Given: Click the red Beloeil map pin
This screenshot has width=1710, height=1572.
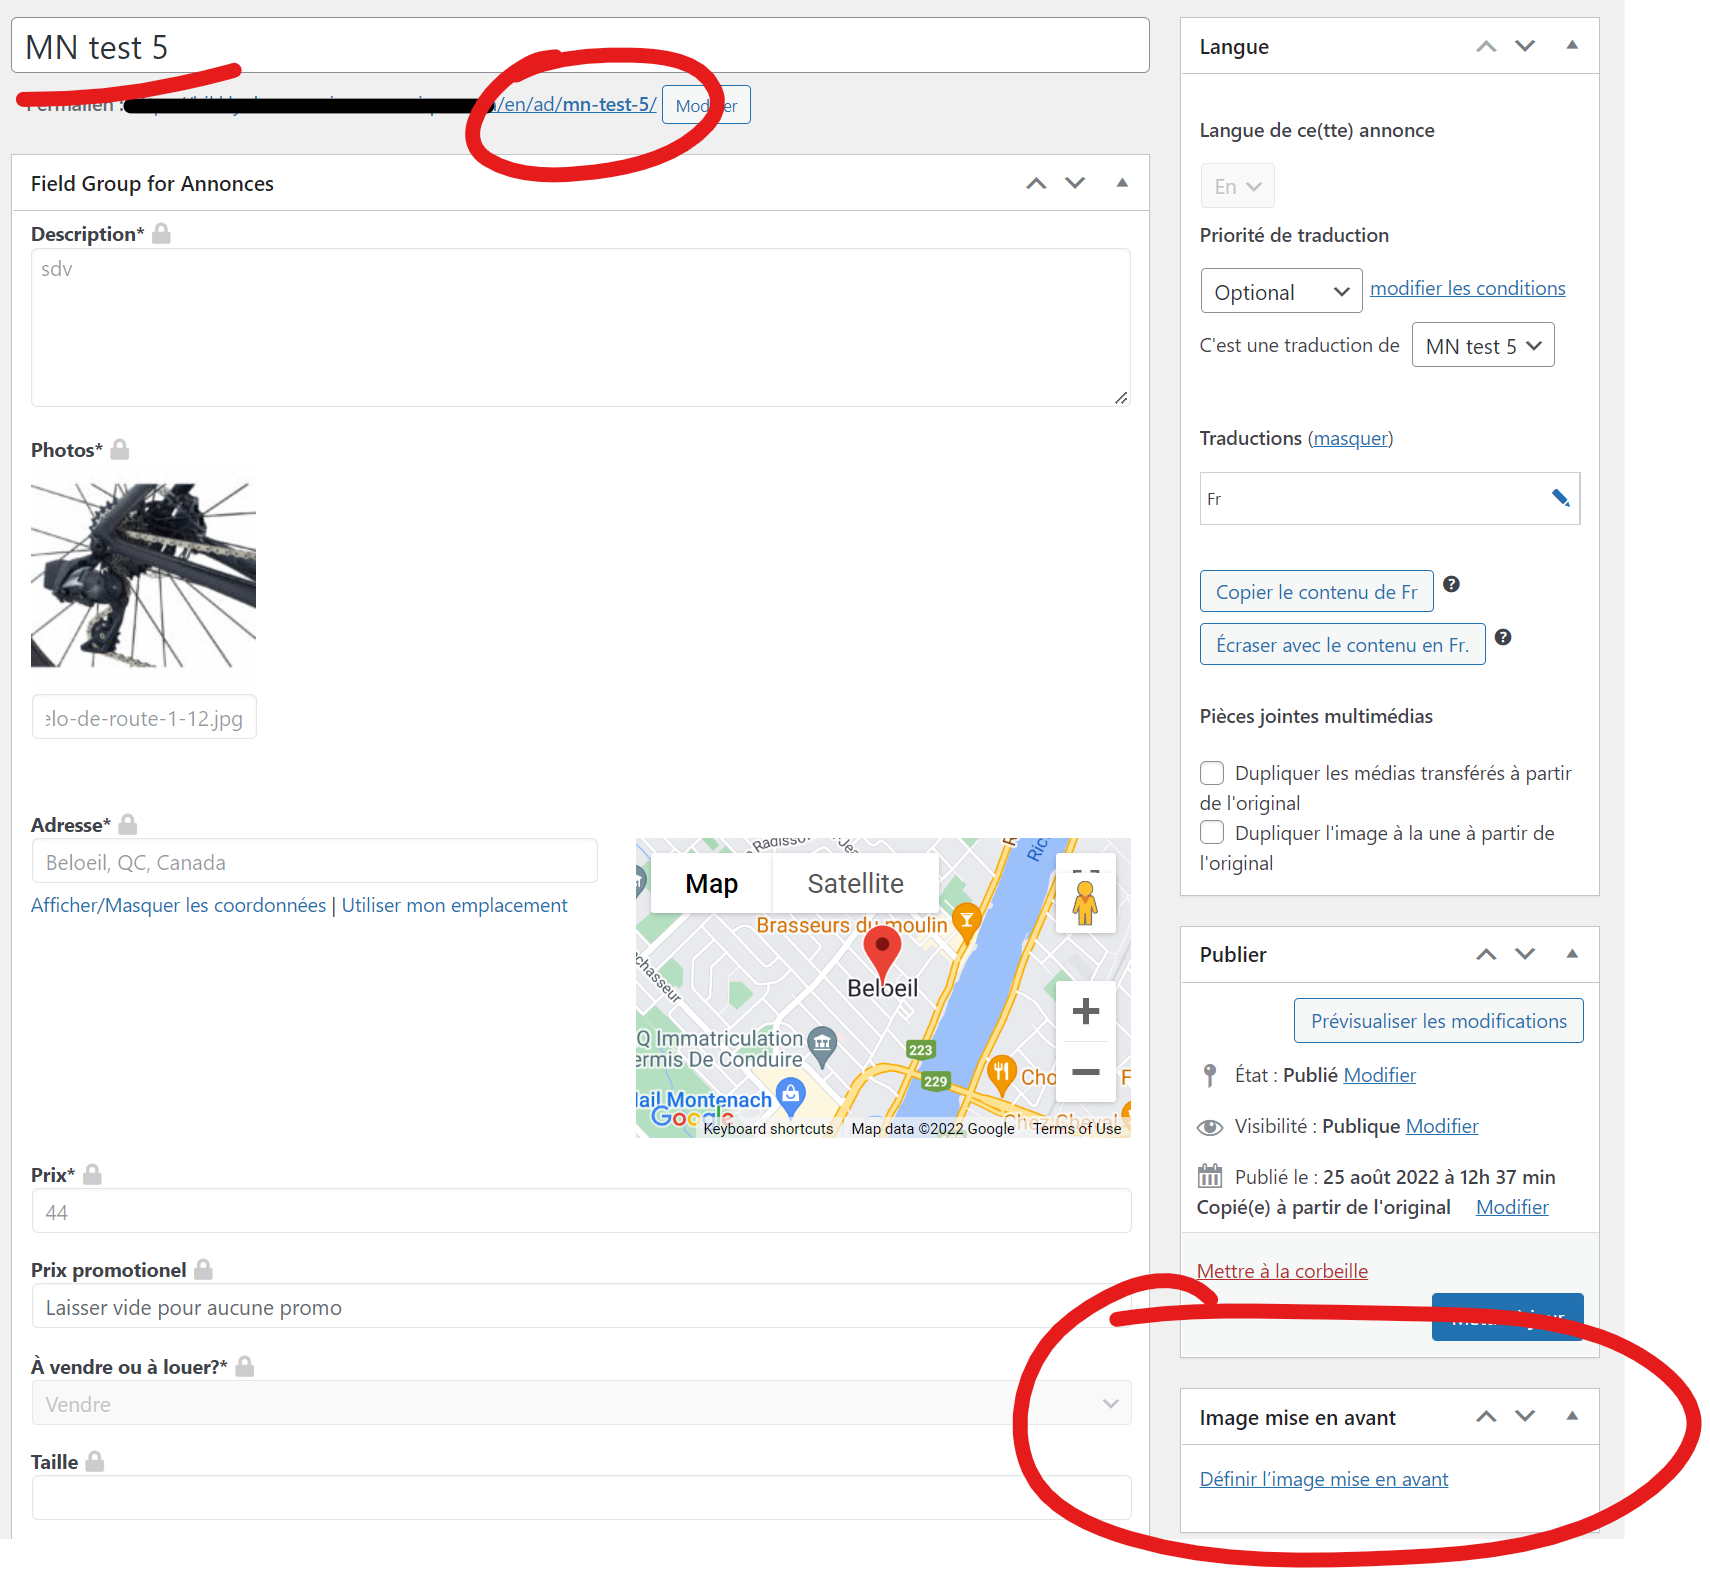Looking at the screenshot, I should (882, 950).
